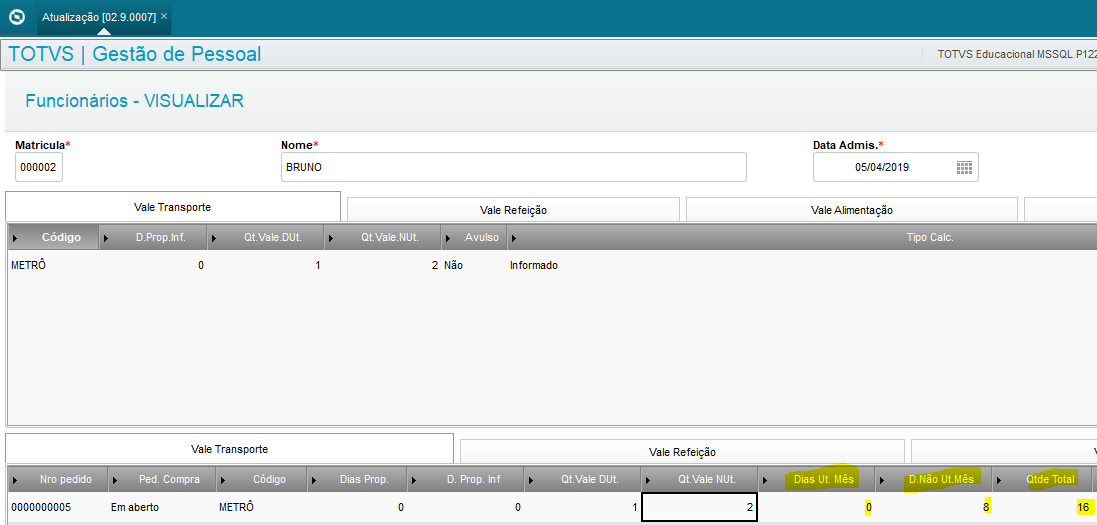Click Em aberto status cell

(x=134, y=508)
